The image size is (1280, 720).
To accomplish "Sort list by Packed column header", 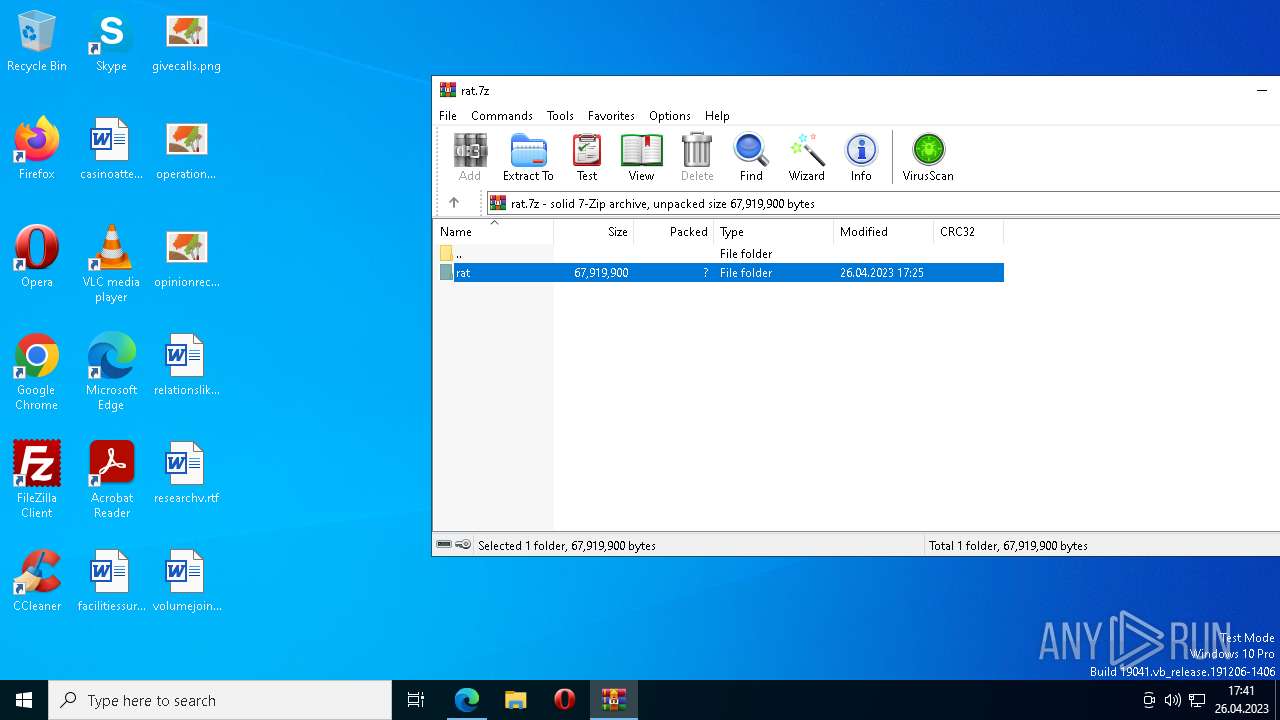I will tap(673, 232).
